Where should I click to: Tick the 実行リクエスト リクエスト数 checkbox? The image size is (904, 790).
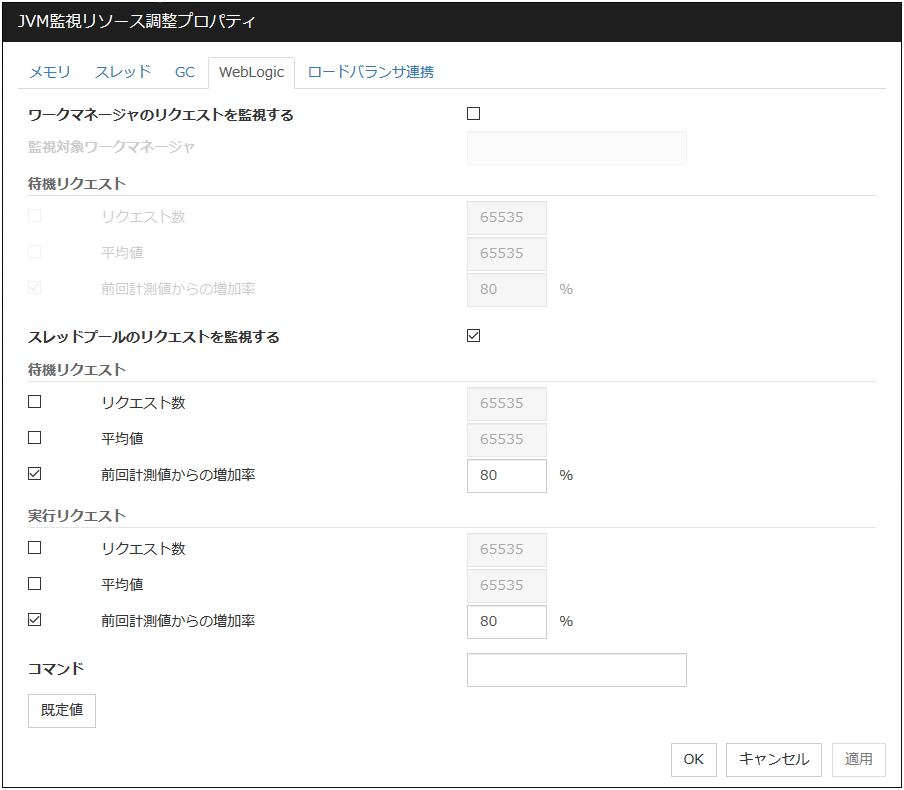pos(35,548)
